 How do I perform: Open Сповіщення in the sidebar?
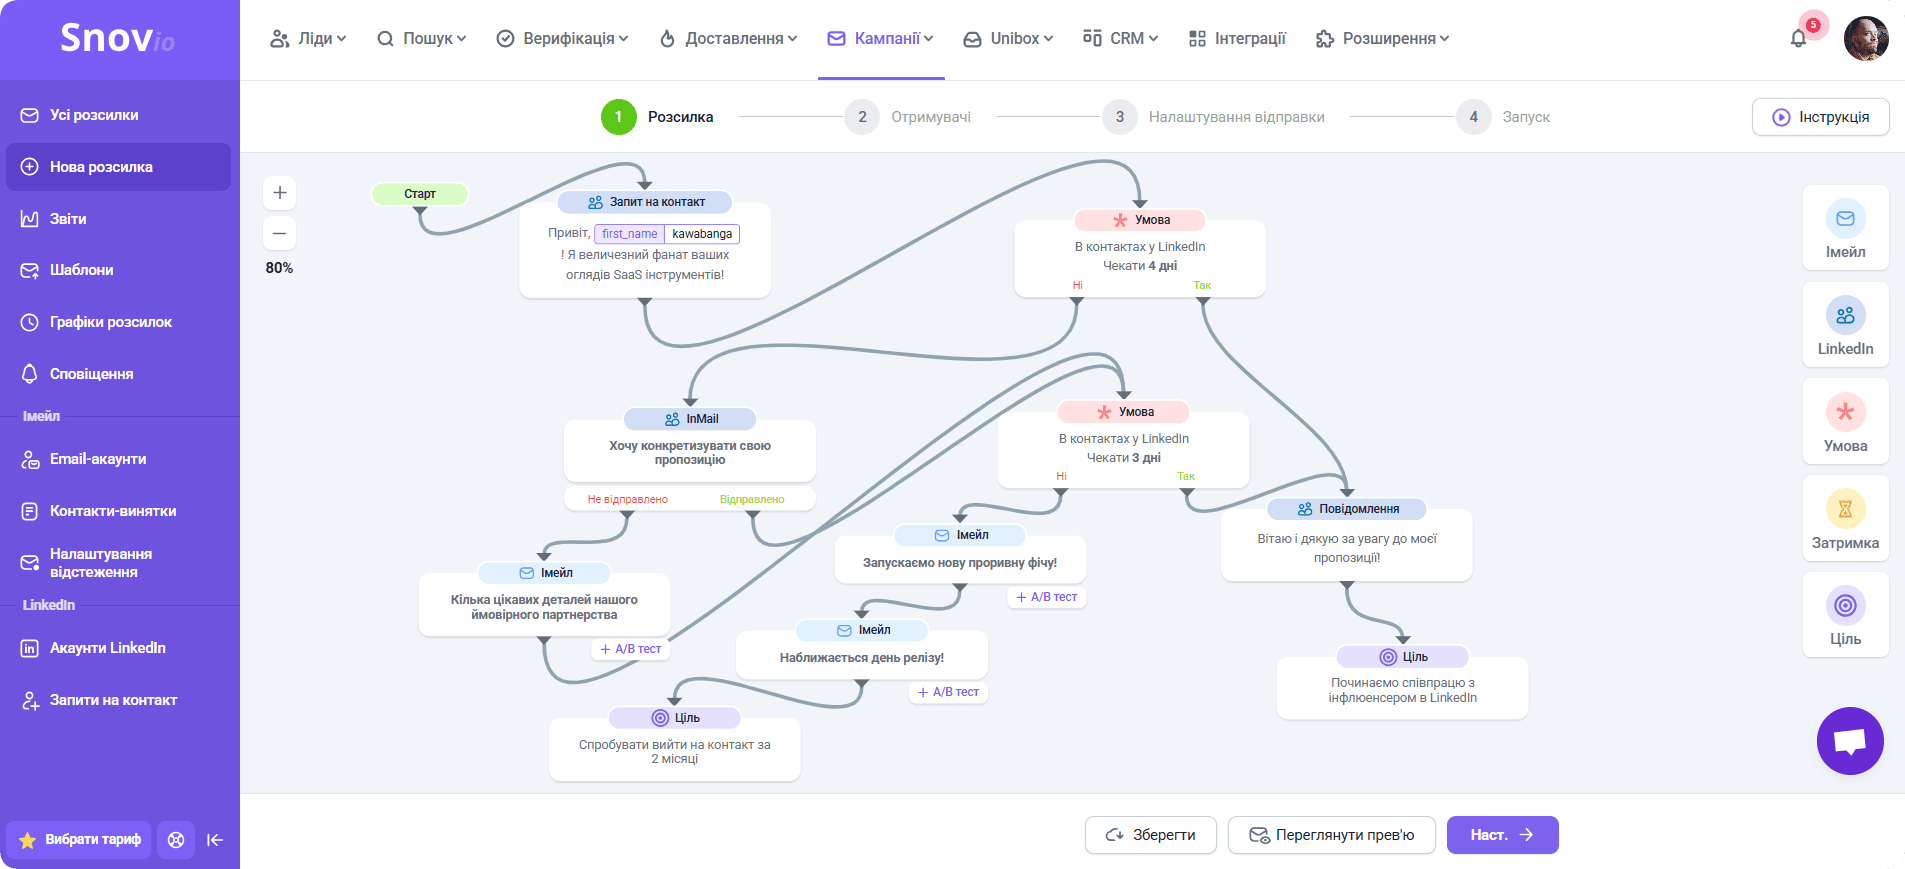[119, 374]
